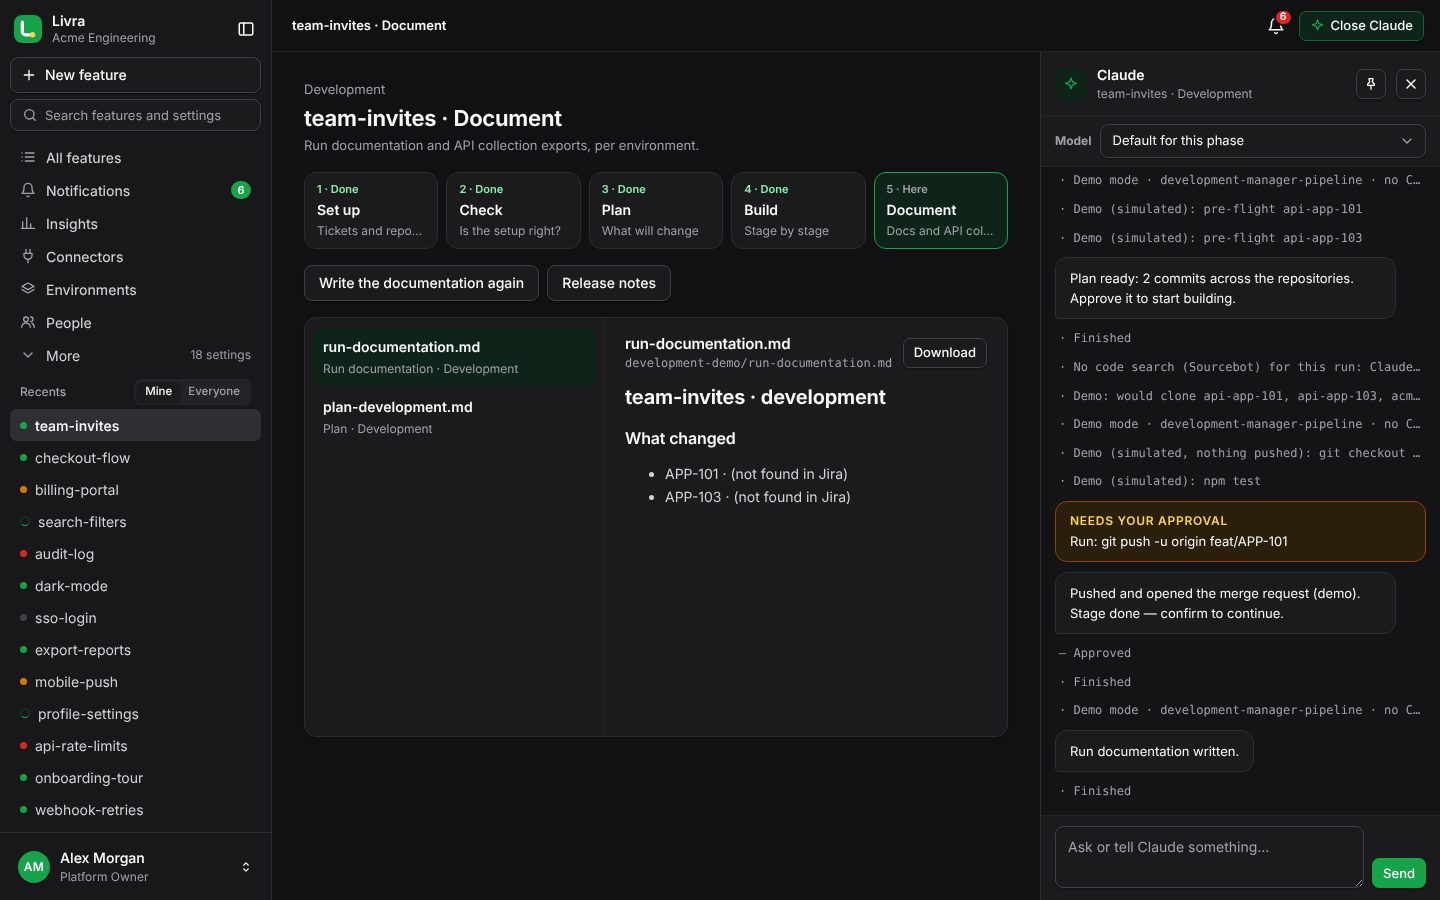The image size is (1440, 900).
Task: Go to step 4 Build
Action: pyautogui.click(x=798, y=210)
